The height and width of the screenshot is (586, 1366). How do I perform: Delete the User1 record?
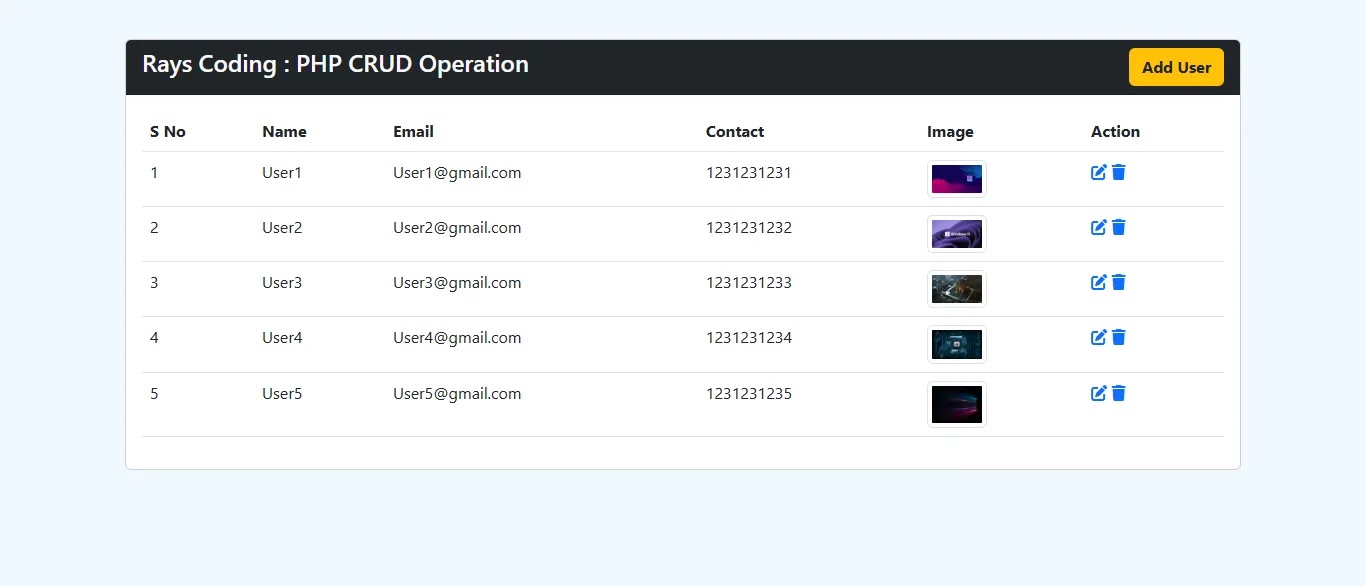point(1119,172)
